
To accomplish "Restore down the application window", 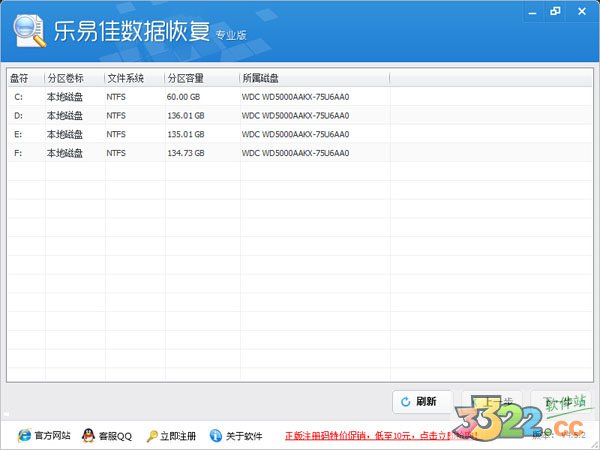I will (x=555, y=11).
